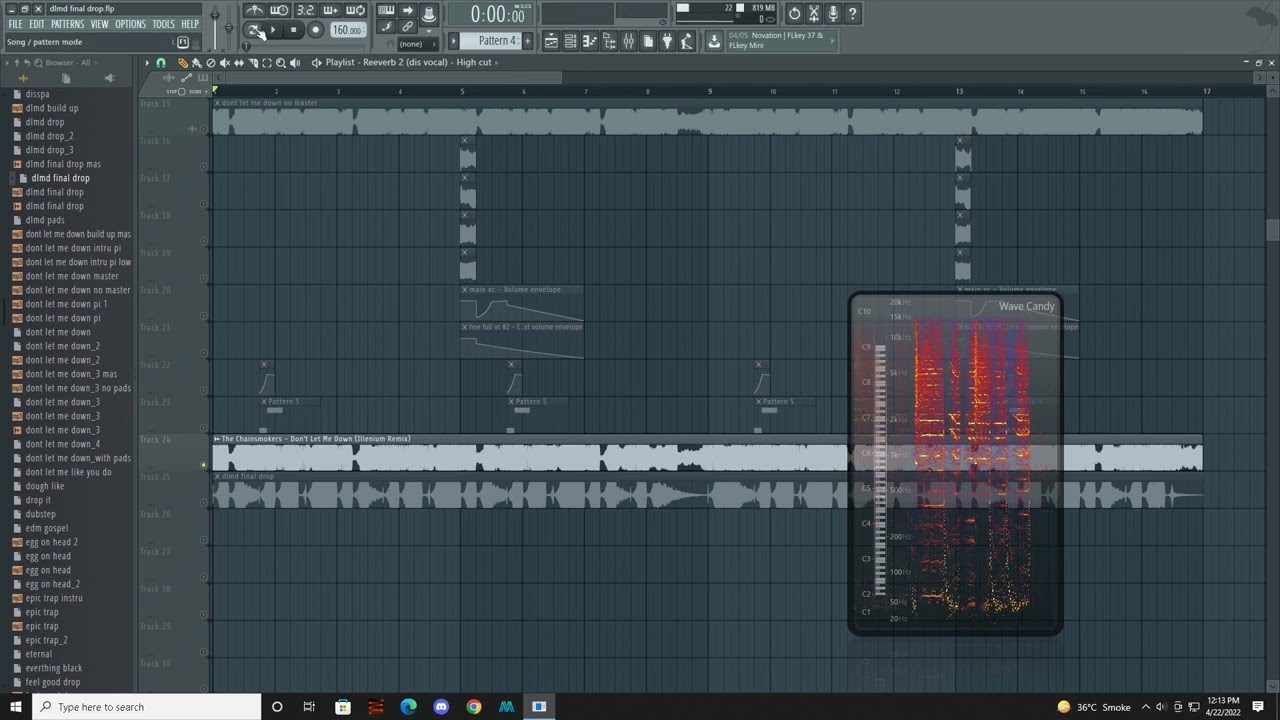Open the Browser view icon

[609, 41]
